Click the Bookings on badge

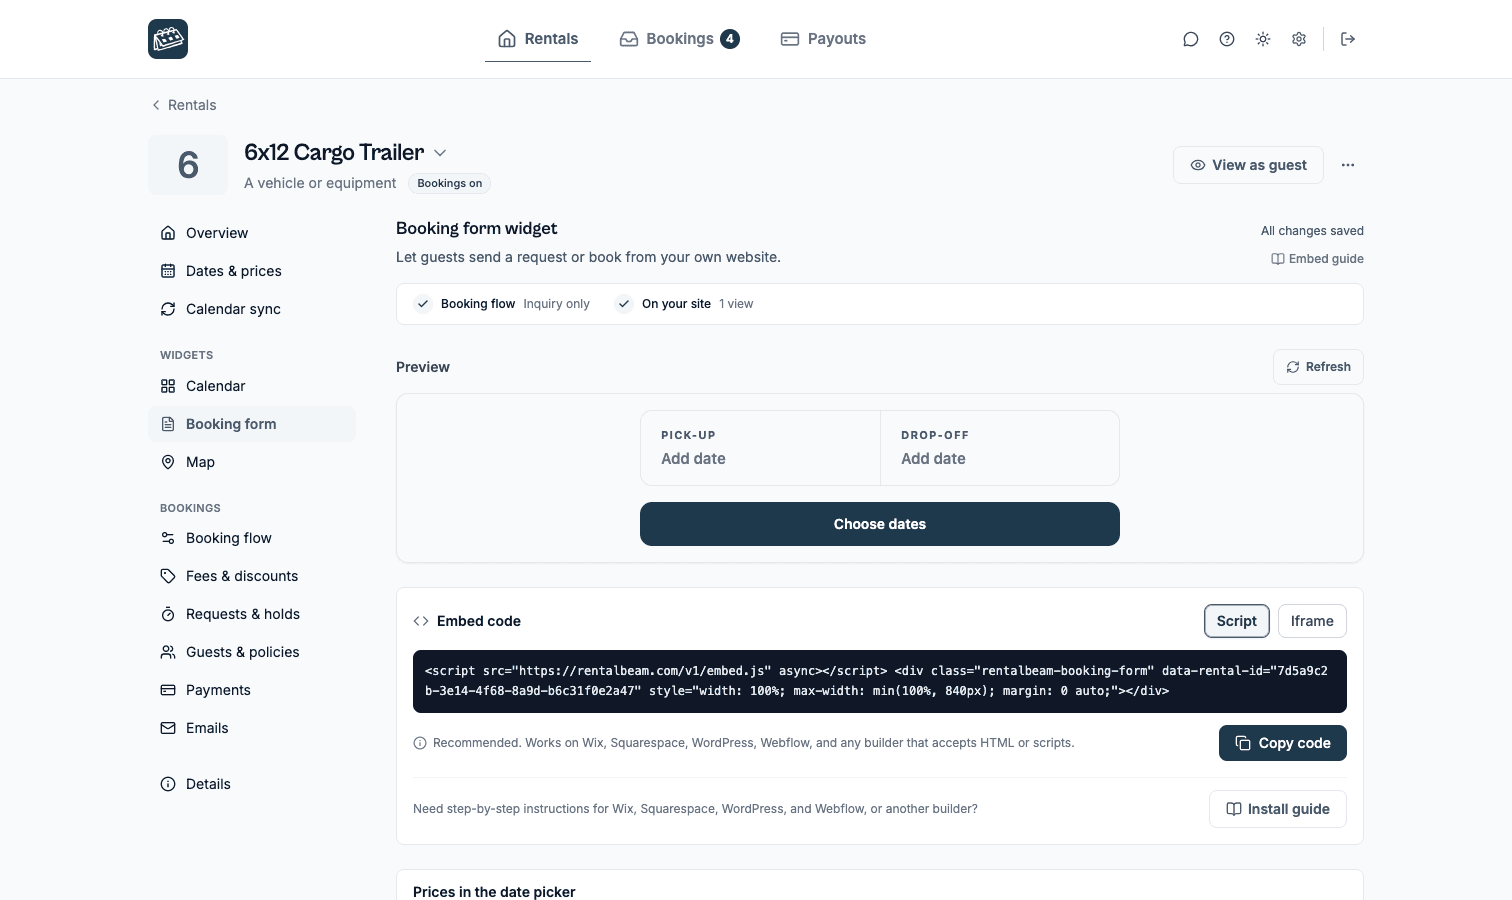449,183
